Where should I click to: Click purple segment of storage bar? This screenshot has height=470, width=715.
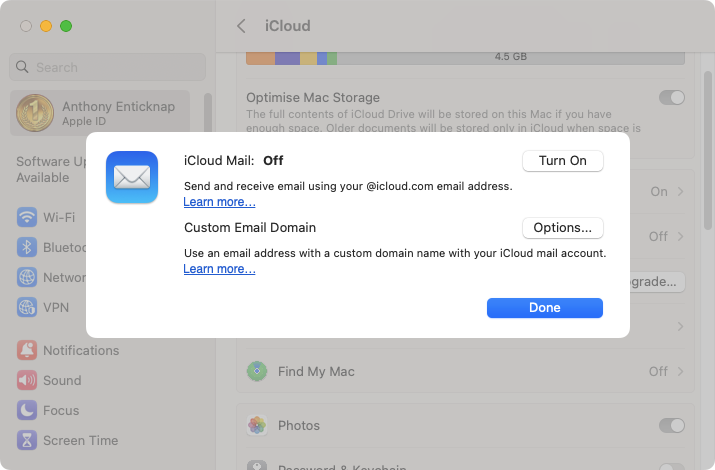[x=287, y=58]
